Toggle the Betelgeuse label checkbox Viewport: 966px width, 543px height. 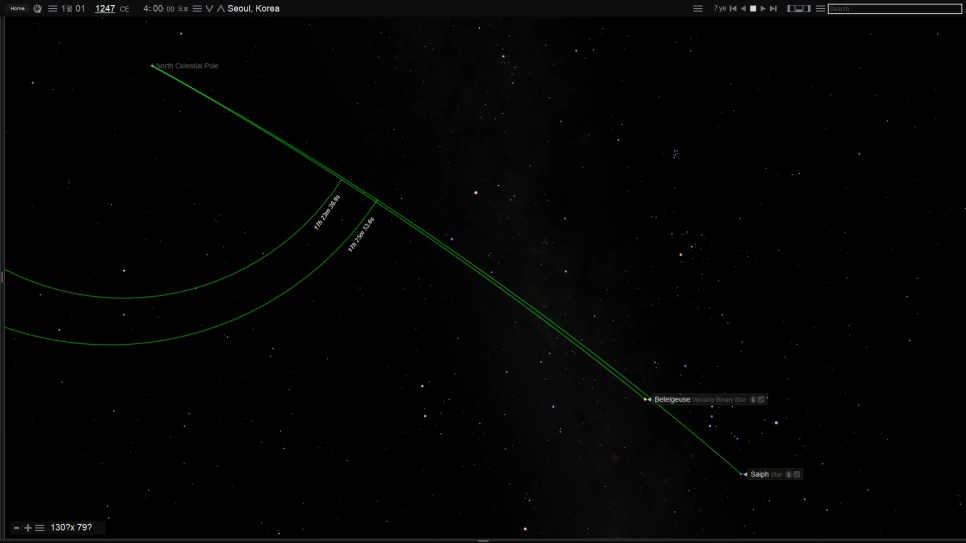[x=761, y=399]
